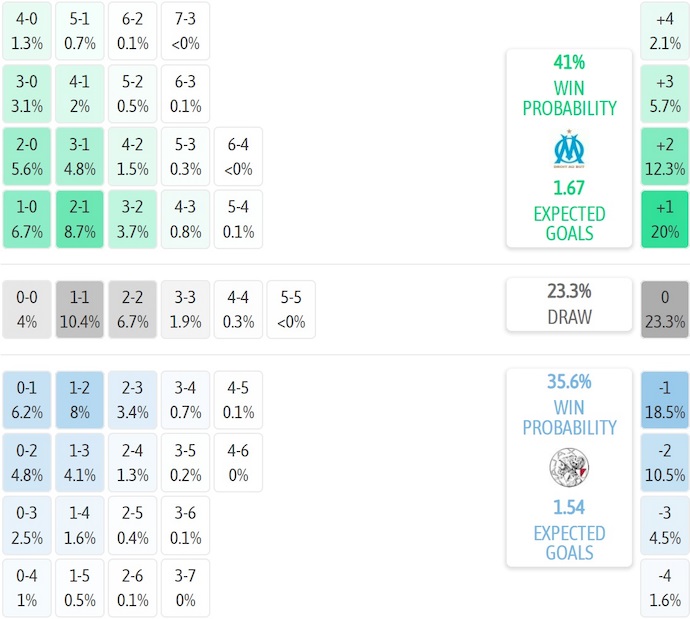Image resolution: width=690 pixels, height=619 pixels.
Task: Select the +4 margin 2.1% tile
Action: pos(665,30)
